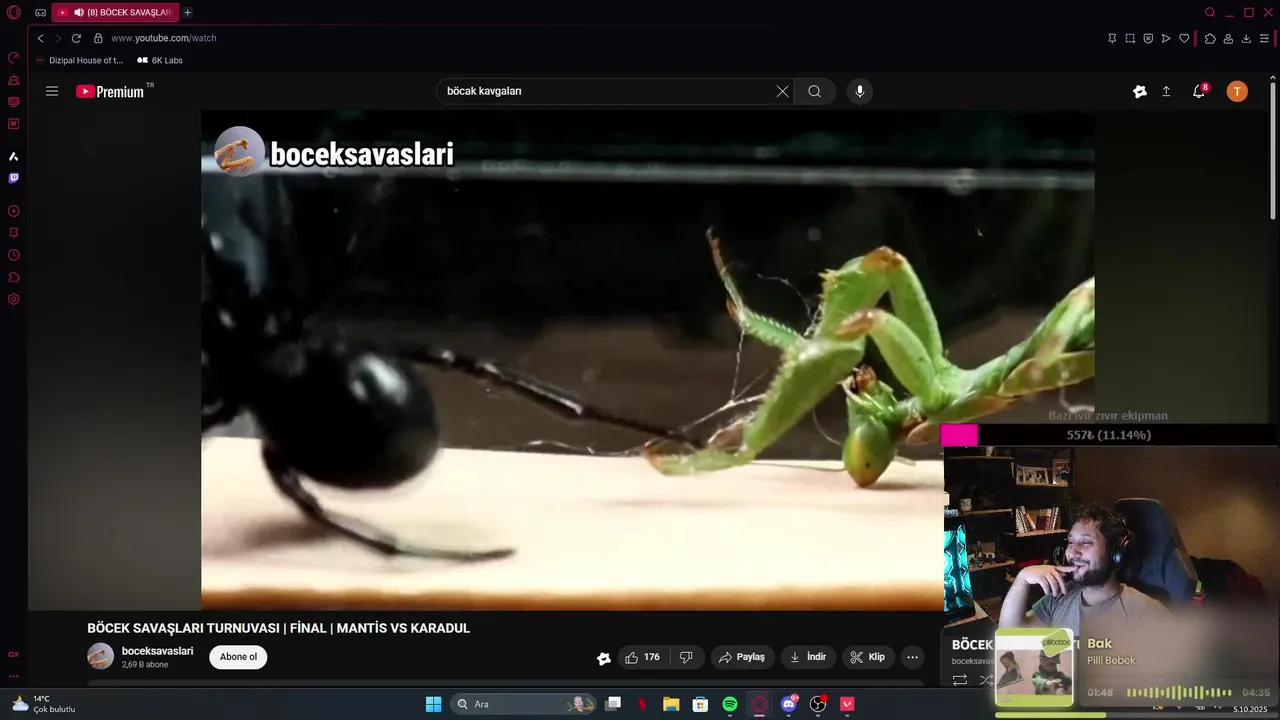Download the video with İndir button
The image size is (1280, 720).
click(x=808, y=657)
